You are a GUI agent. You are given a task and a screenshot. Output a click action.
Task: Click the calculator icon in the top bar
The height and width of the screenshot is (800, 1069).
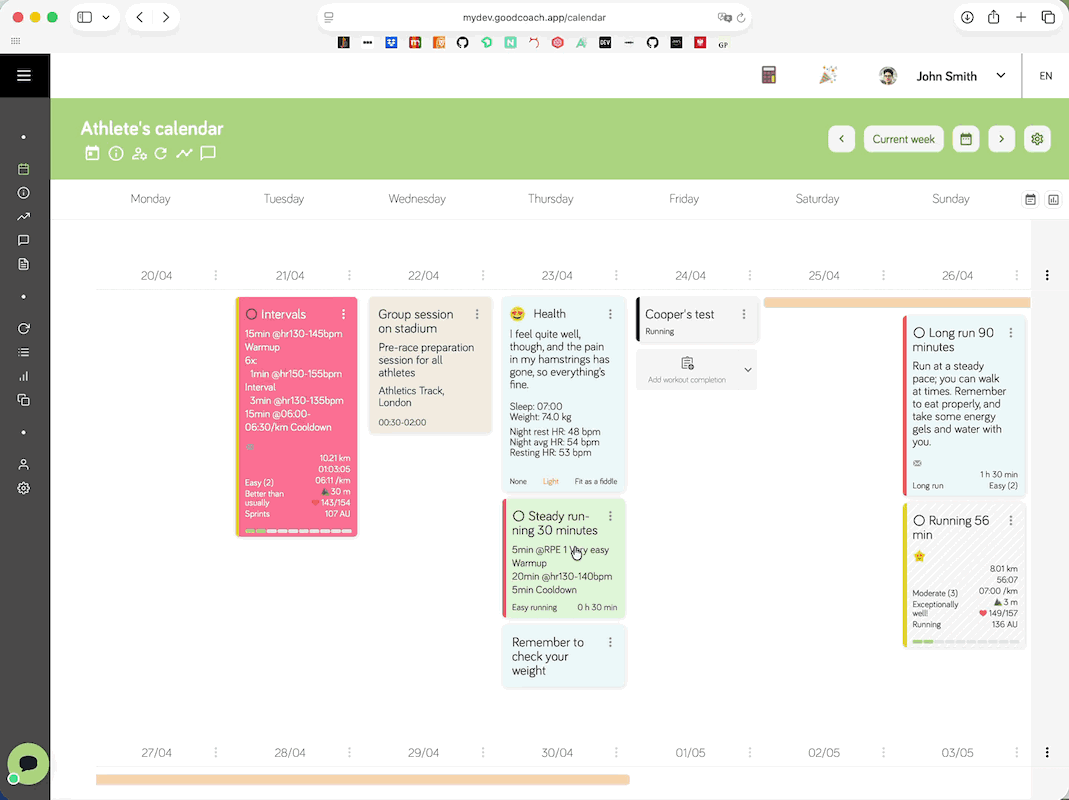point(769,75)
